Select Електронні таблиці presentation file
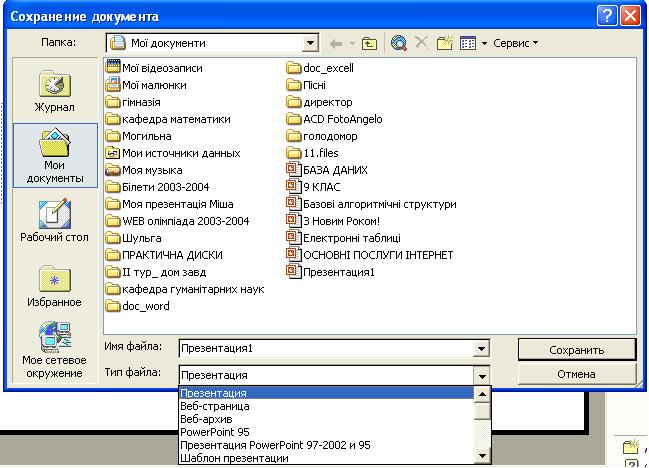Viewport: 649px width, 468px height. [344, 238]
